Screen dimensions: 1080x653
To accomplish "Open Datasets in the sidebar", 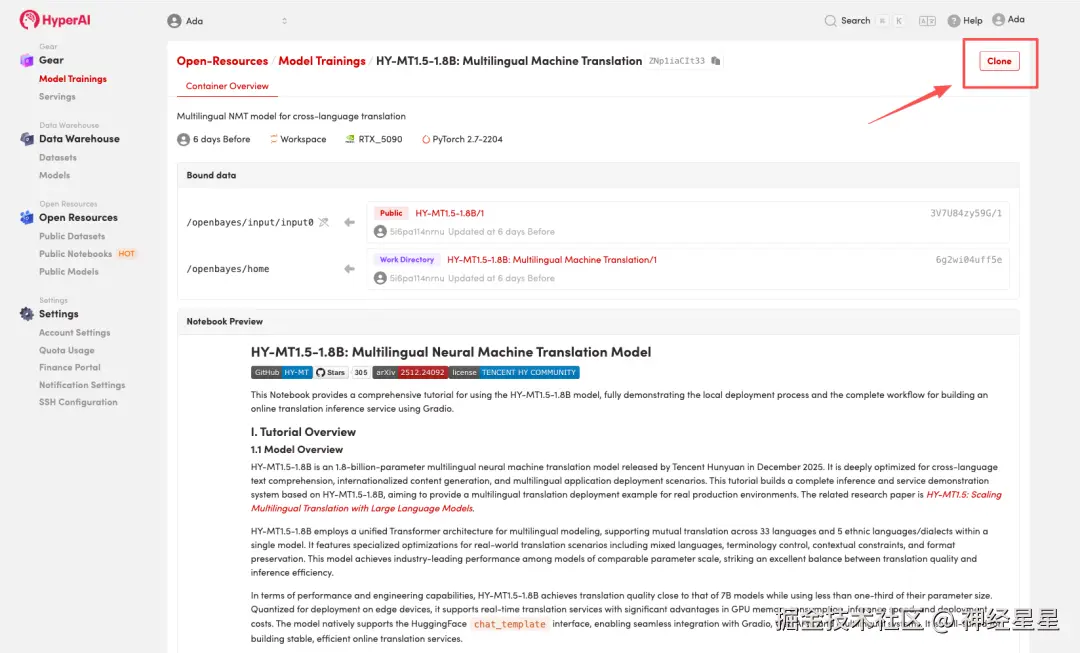I will (58, 157).
